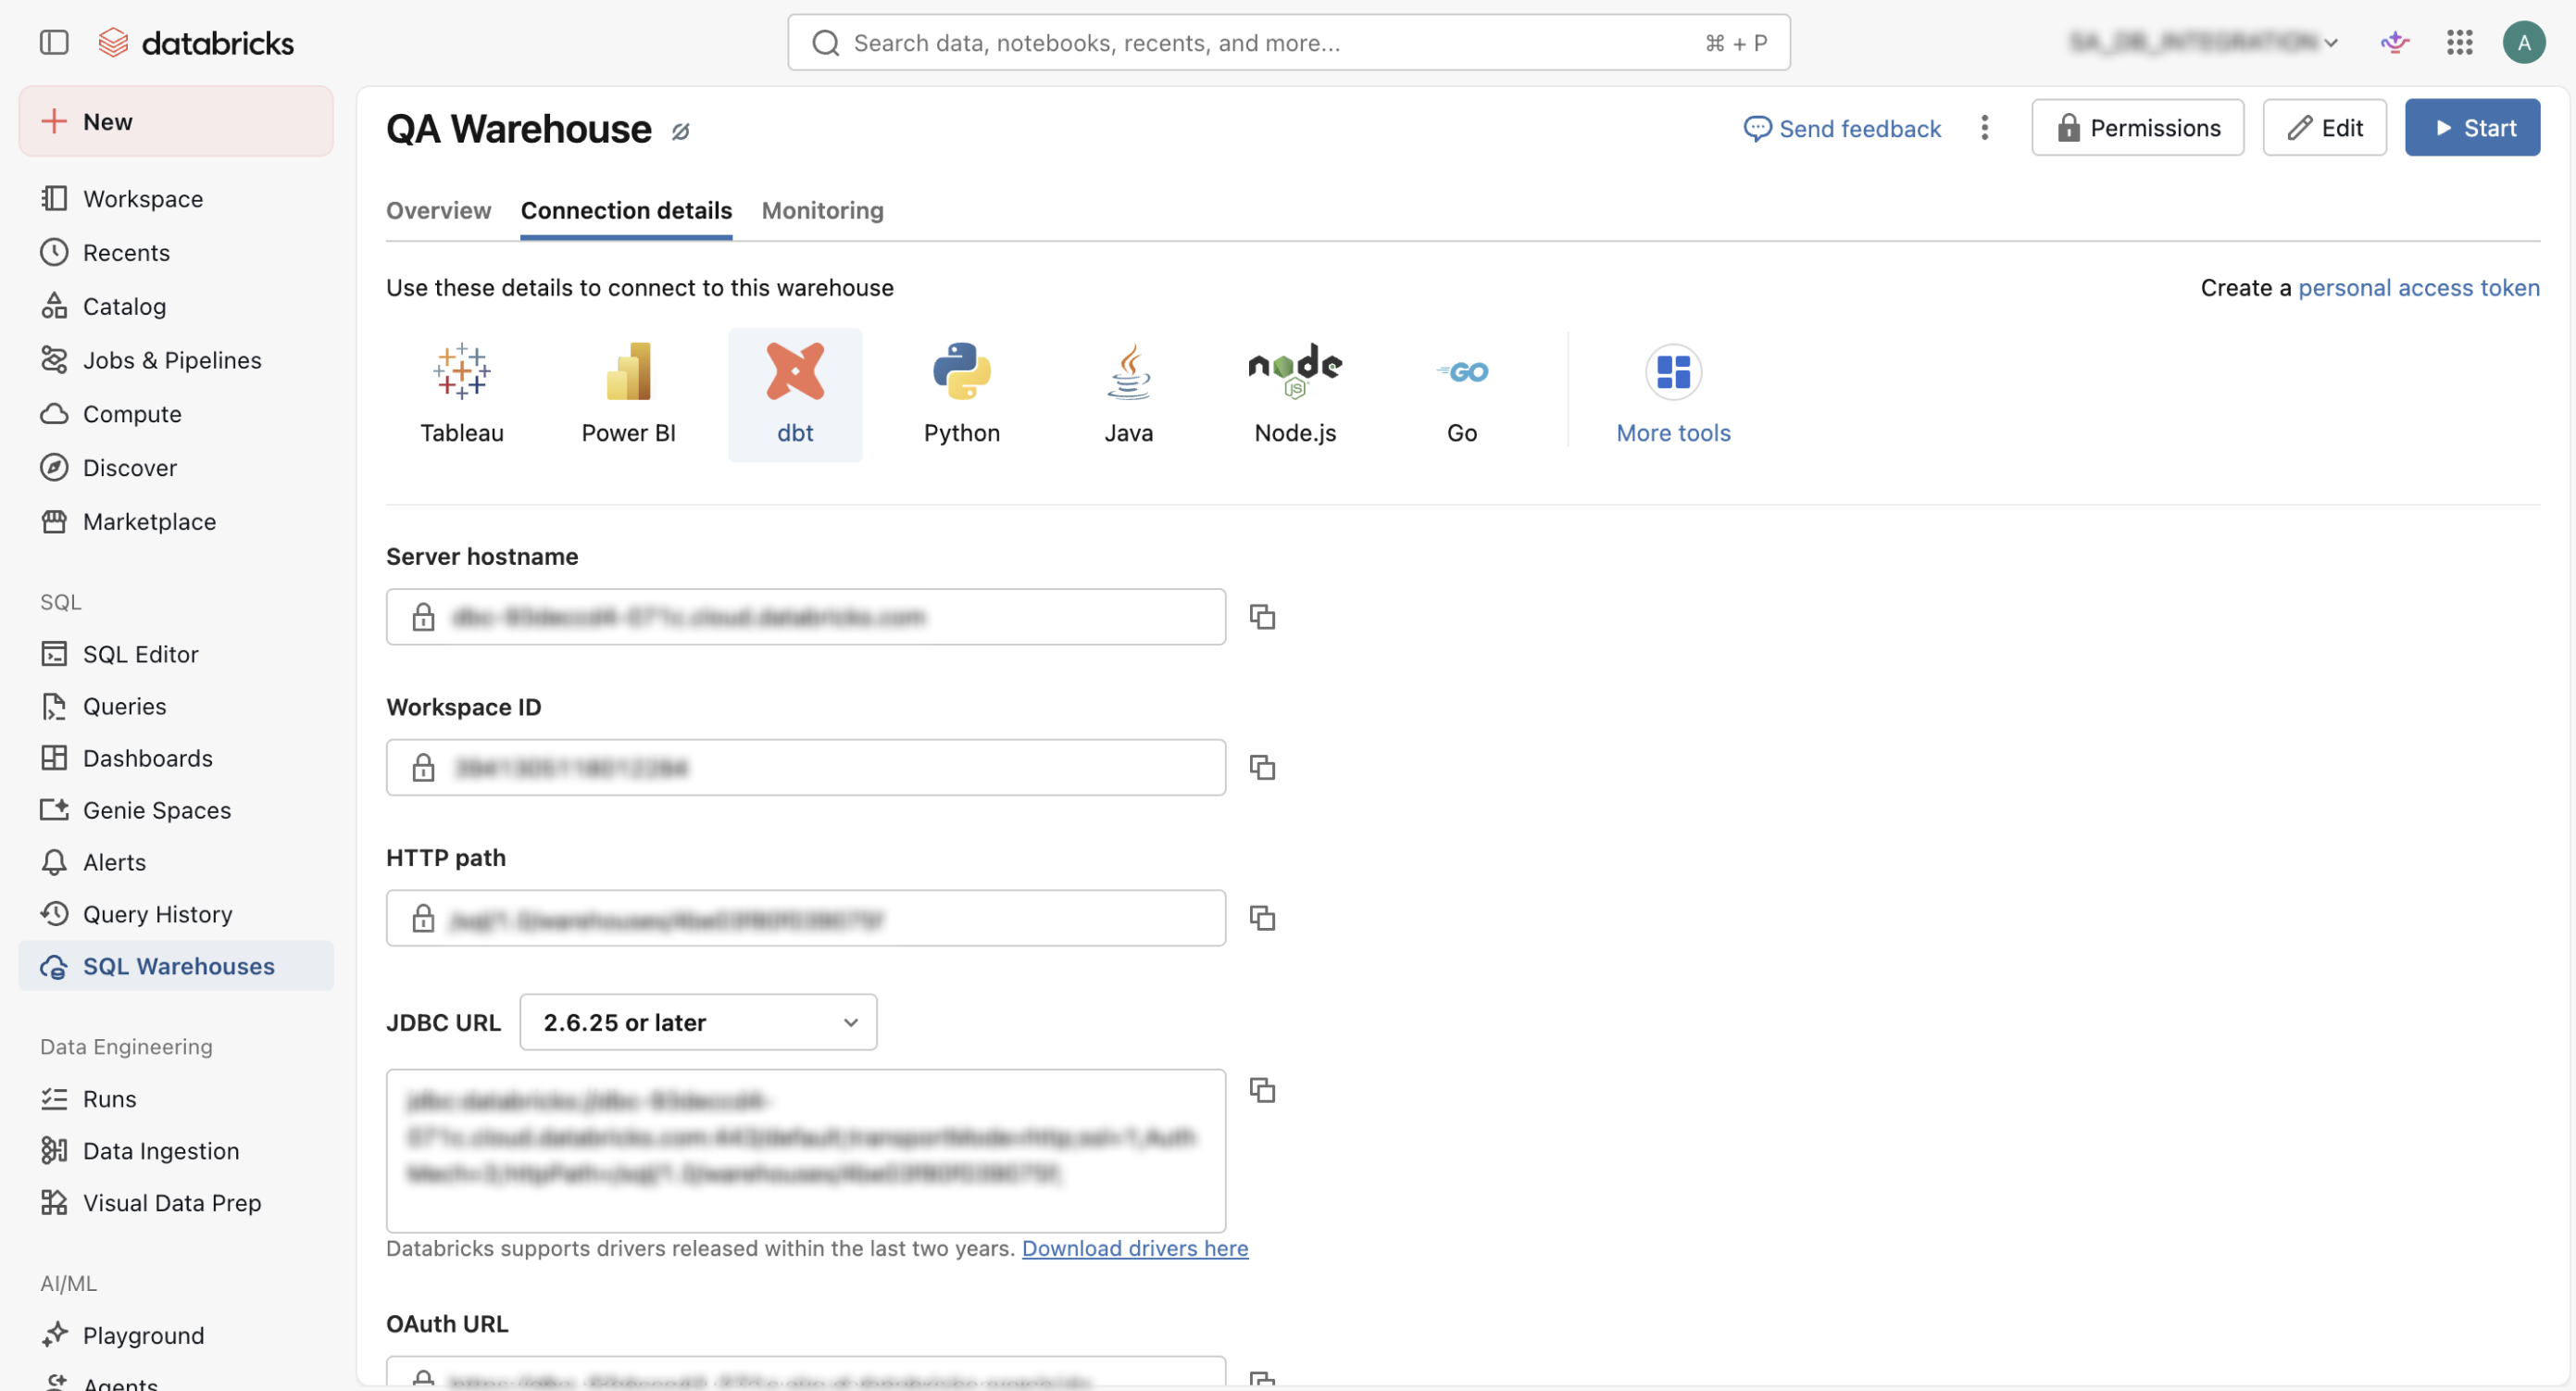Open warehouse Permissions
The width and height of the screenshot is (2576, 1391).
(2138, 127)
